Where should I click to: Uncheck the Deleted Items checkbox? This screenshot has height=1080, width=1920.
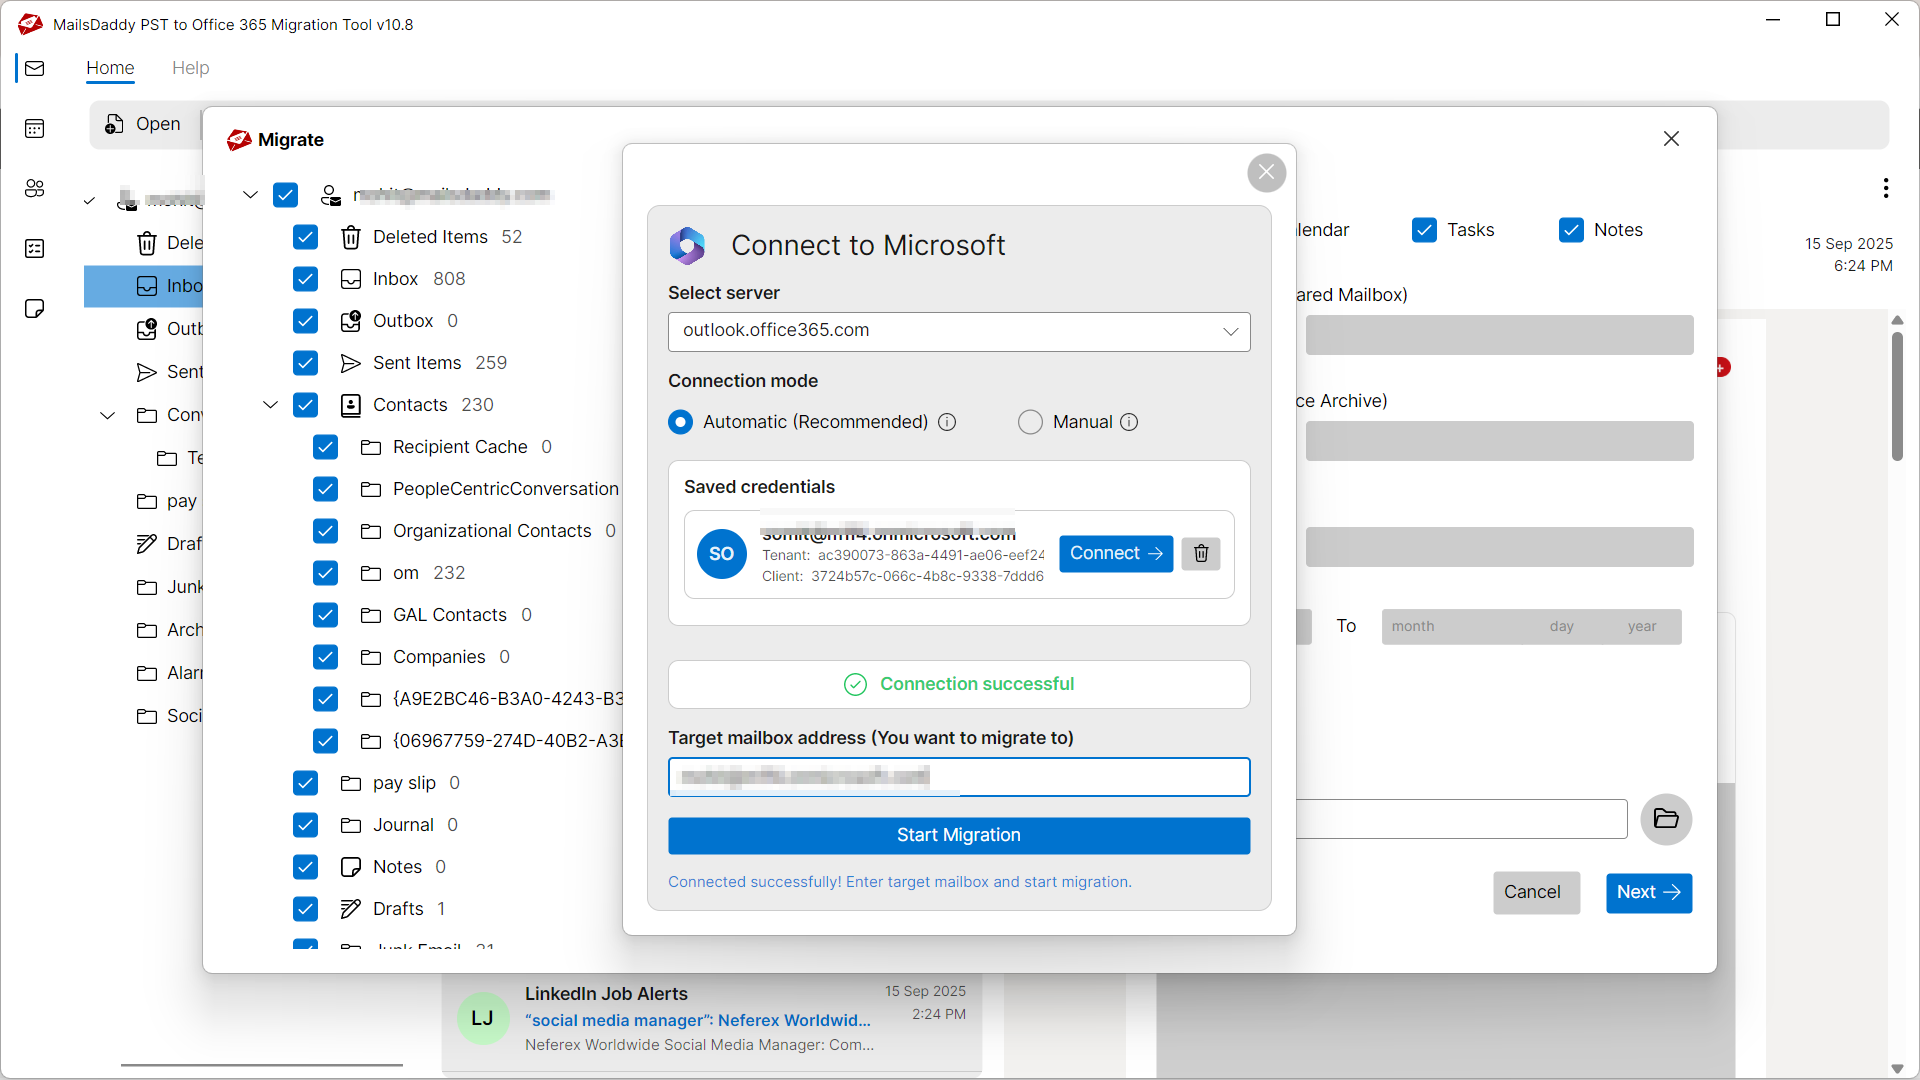click(x=306, y=237)
